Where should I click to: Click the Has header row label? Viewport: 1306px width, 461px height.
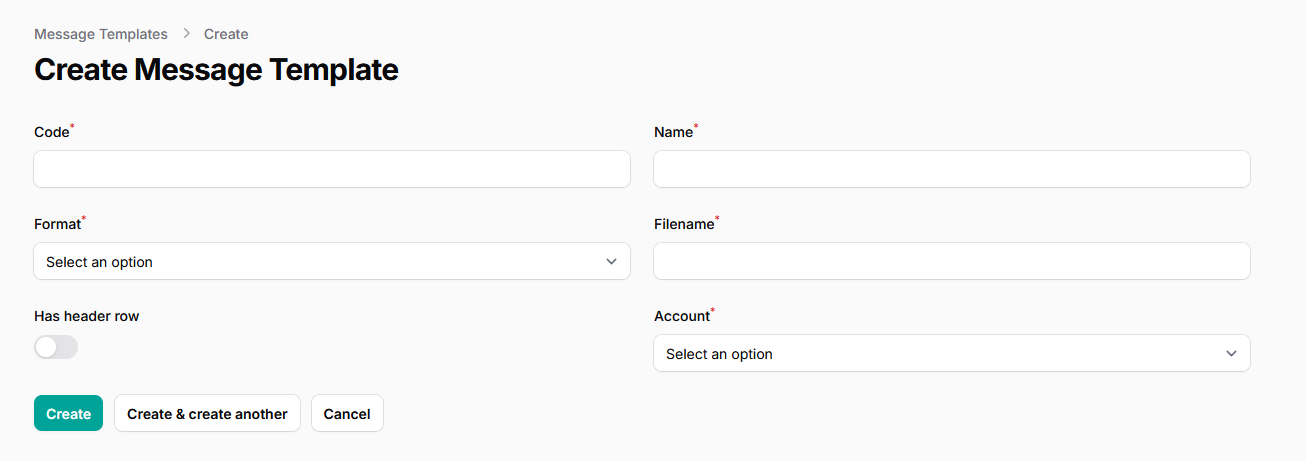[87, 316]
